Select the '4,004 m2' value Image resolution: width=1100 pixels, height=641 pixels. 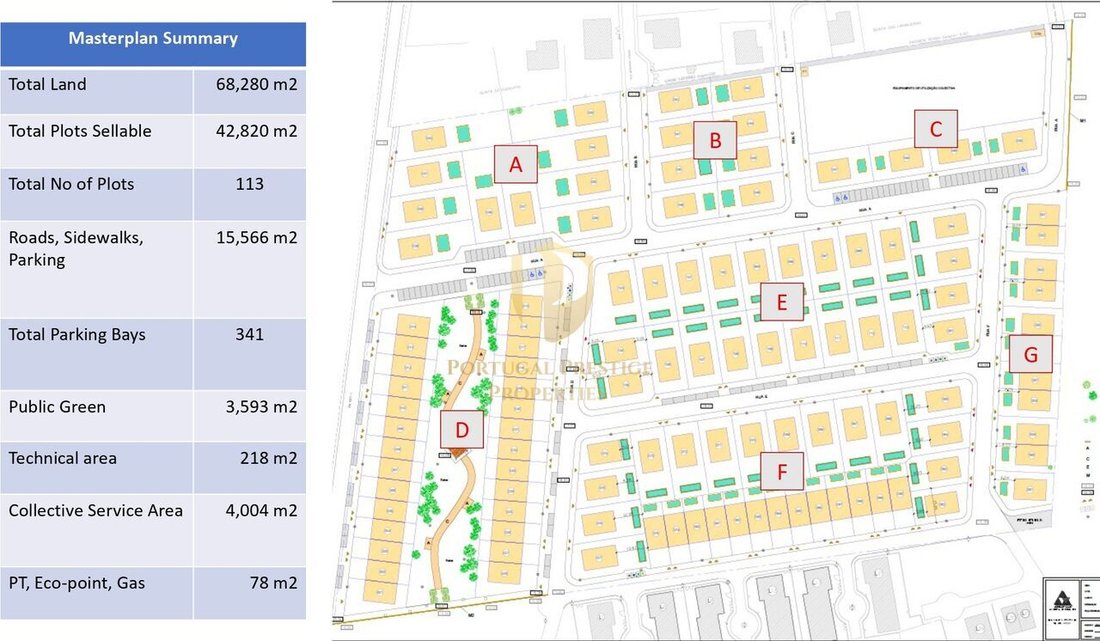point(262,511)
